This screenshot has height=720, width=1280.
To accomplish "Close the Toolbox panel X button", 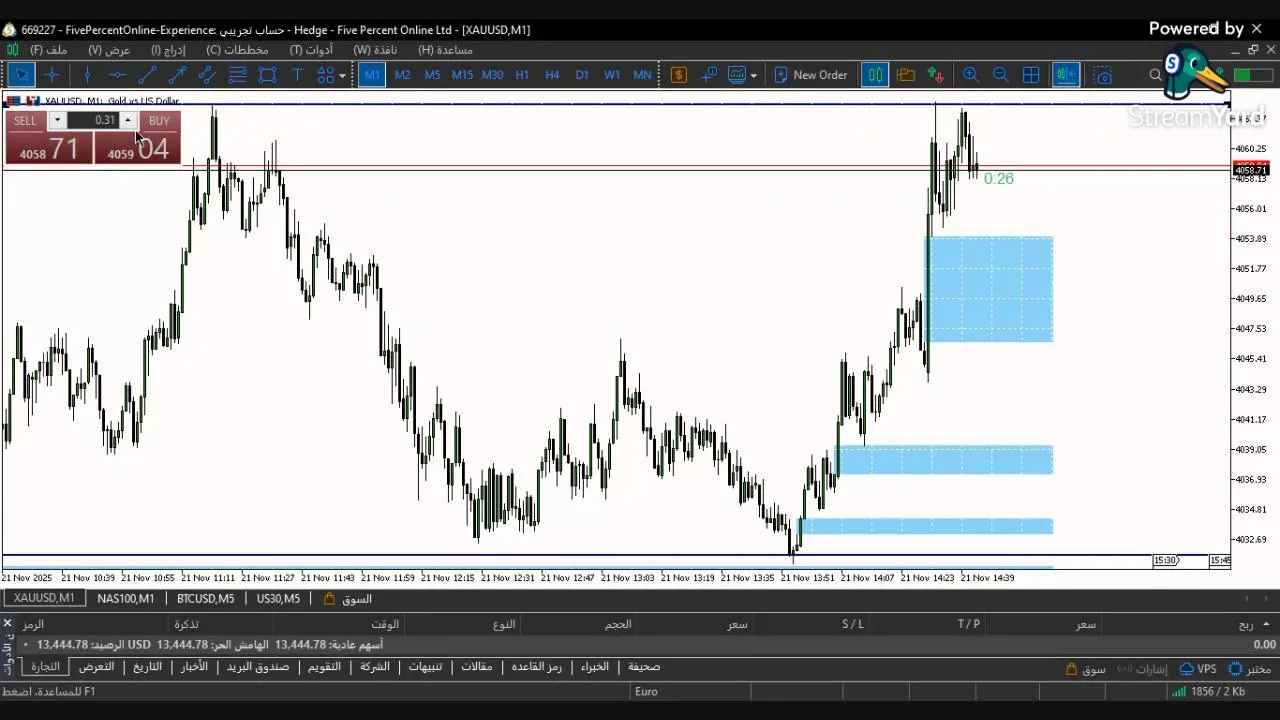I will 7,623.
